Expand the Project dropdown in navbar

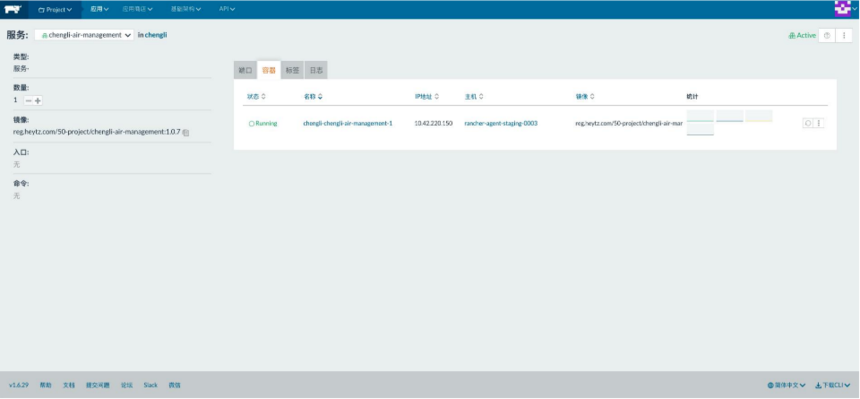tap(55, 9)
